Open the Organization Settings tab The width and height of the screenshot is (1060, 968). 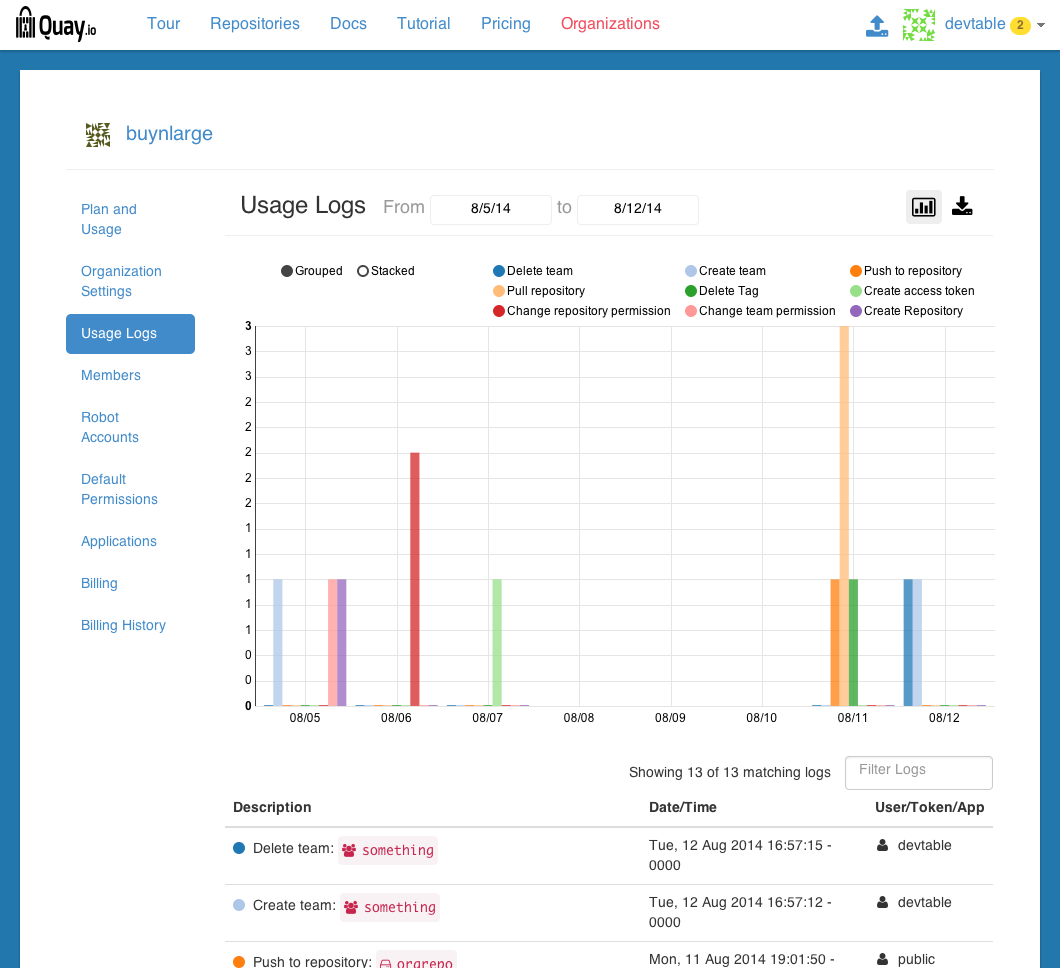[130, 281]
